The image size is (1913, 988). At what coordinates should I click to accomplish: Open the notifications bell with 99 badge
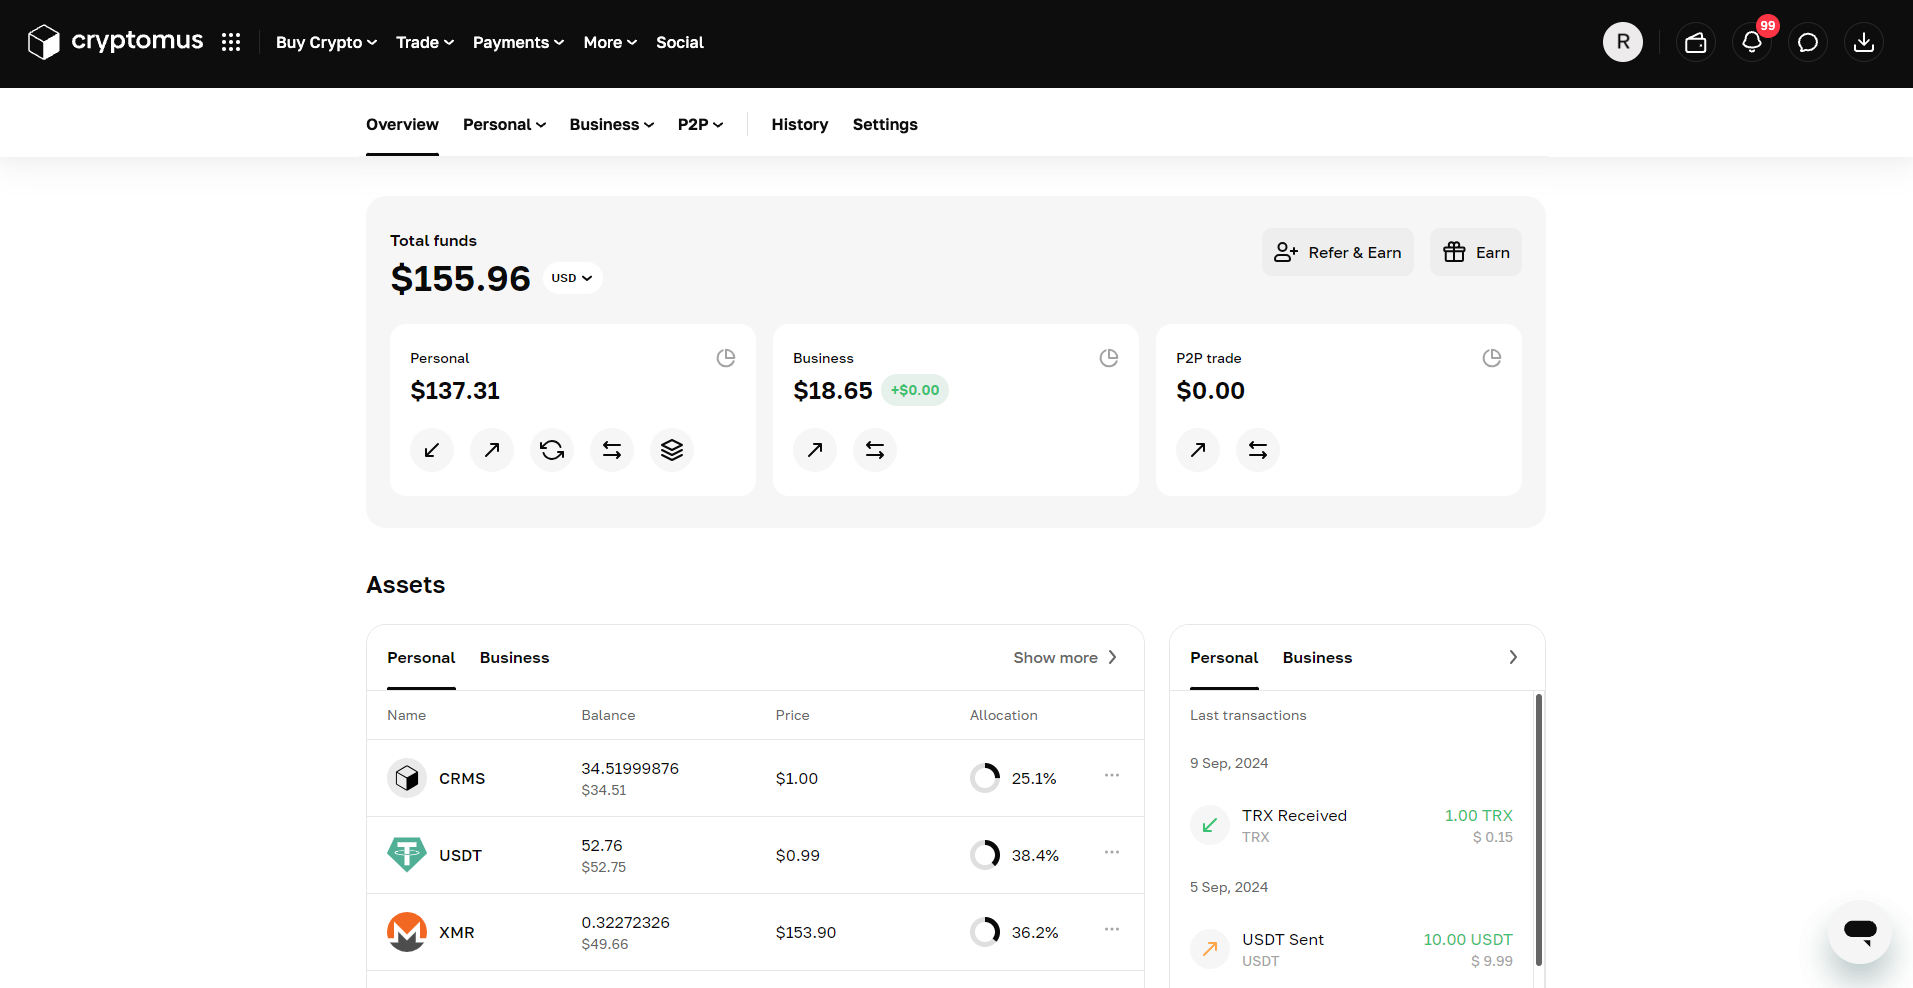(x=1751, y=42)
